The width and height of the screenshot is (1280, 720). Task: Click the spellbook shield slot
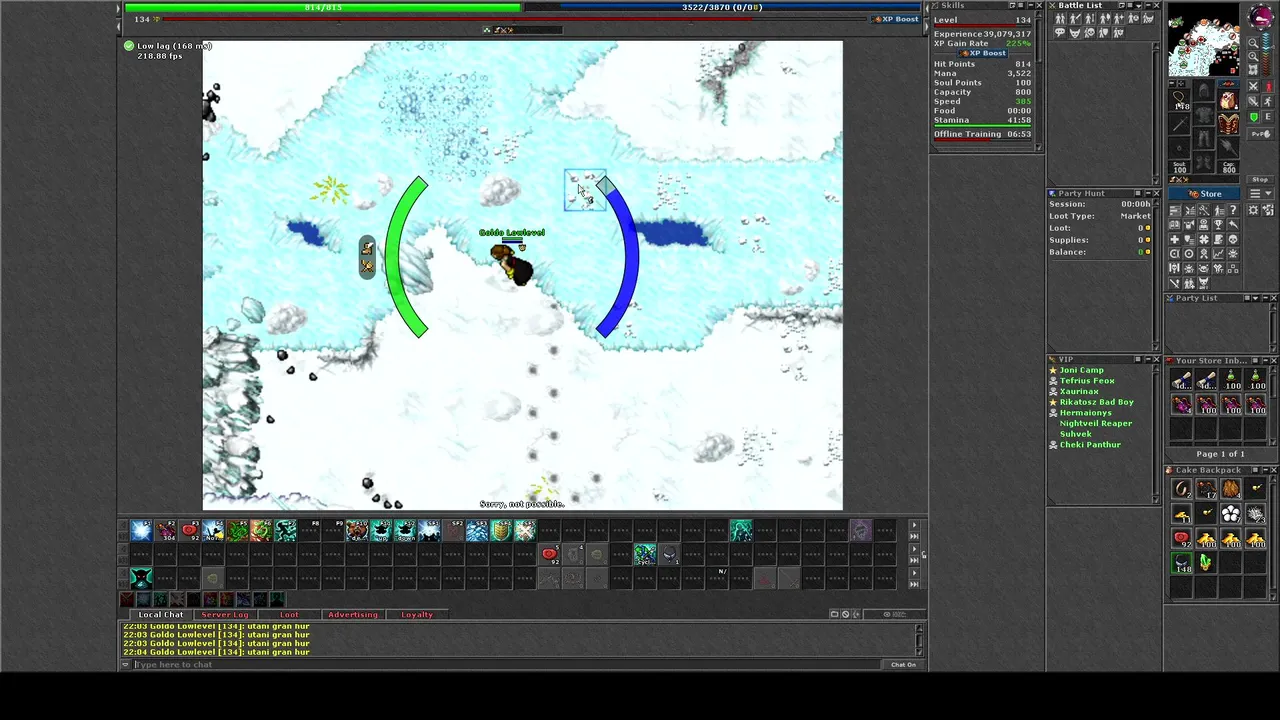point(1228,123)
